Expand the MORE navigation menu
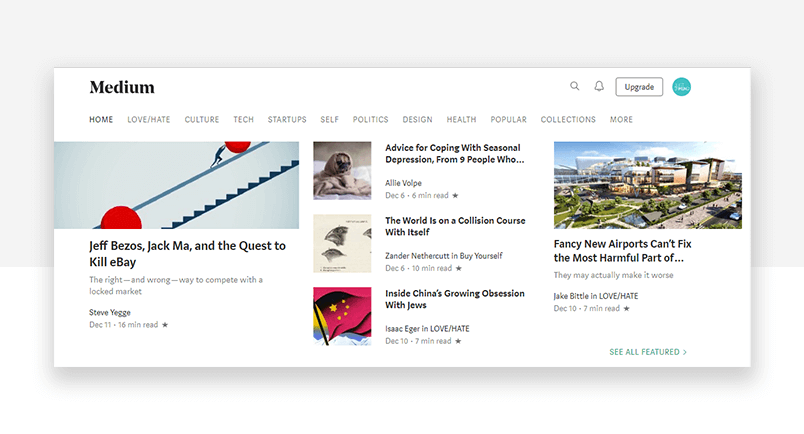 point(621,120)
